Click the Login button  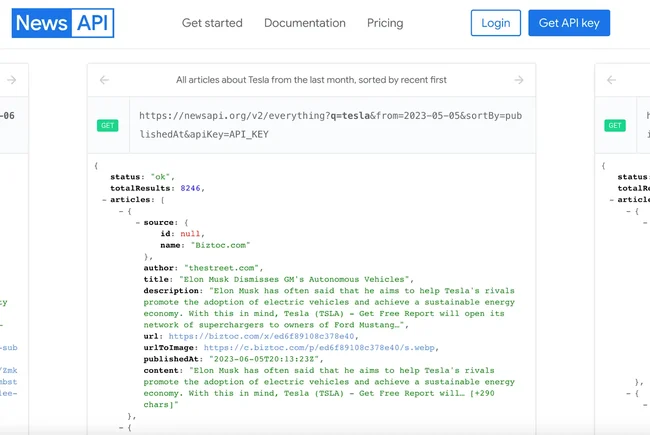point(496,23)
